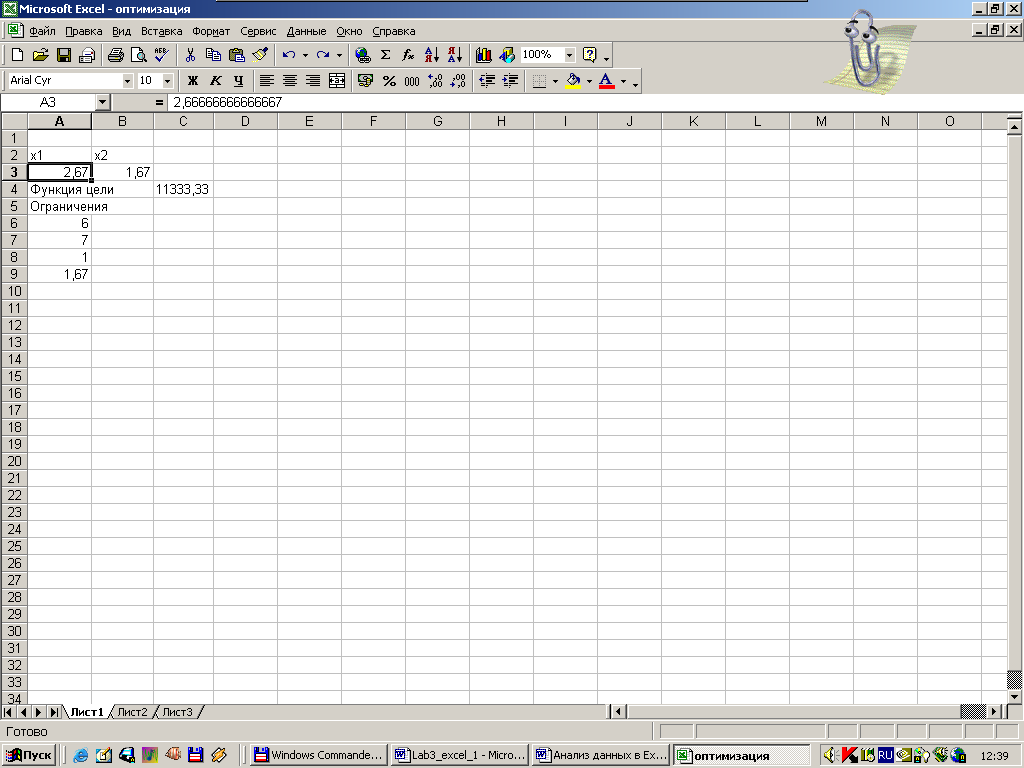Image resolution: width=1024 pixels, height=768 pixels.
Task: Expand the fill color palette arrow
Action: point(589,81)
